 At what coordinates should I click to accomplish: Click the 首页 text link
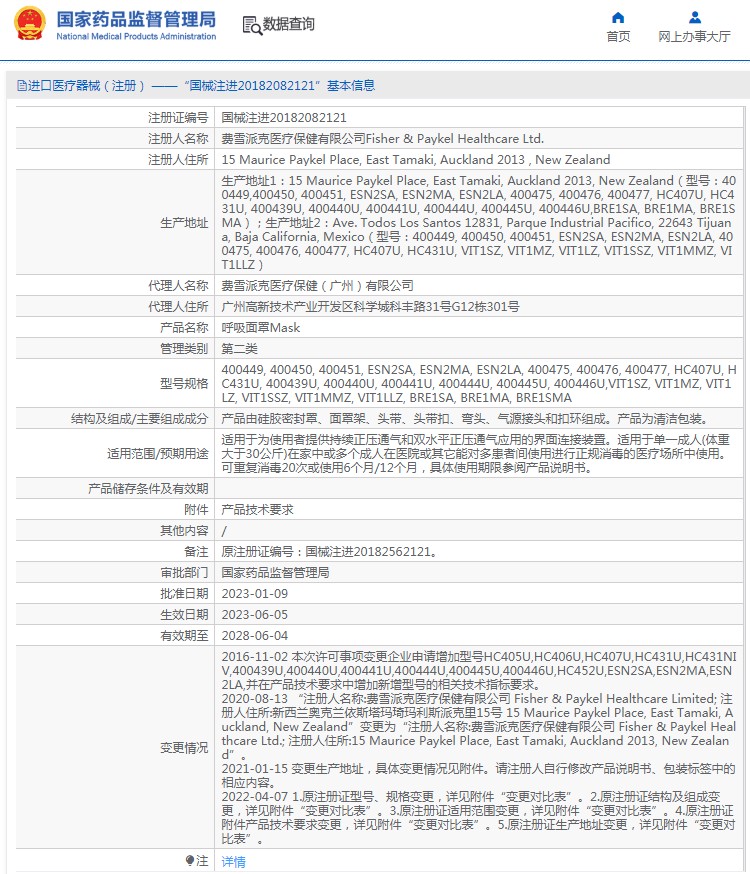[x=618, y=37]
